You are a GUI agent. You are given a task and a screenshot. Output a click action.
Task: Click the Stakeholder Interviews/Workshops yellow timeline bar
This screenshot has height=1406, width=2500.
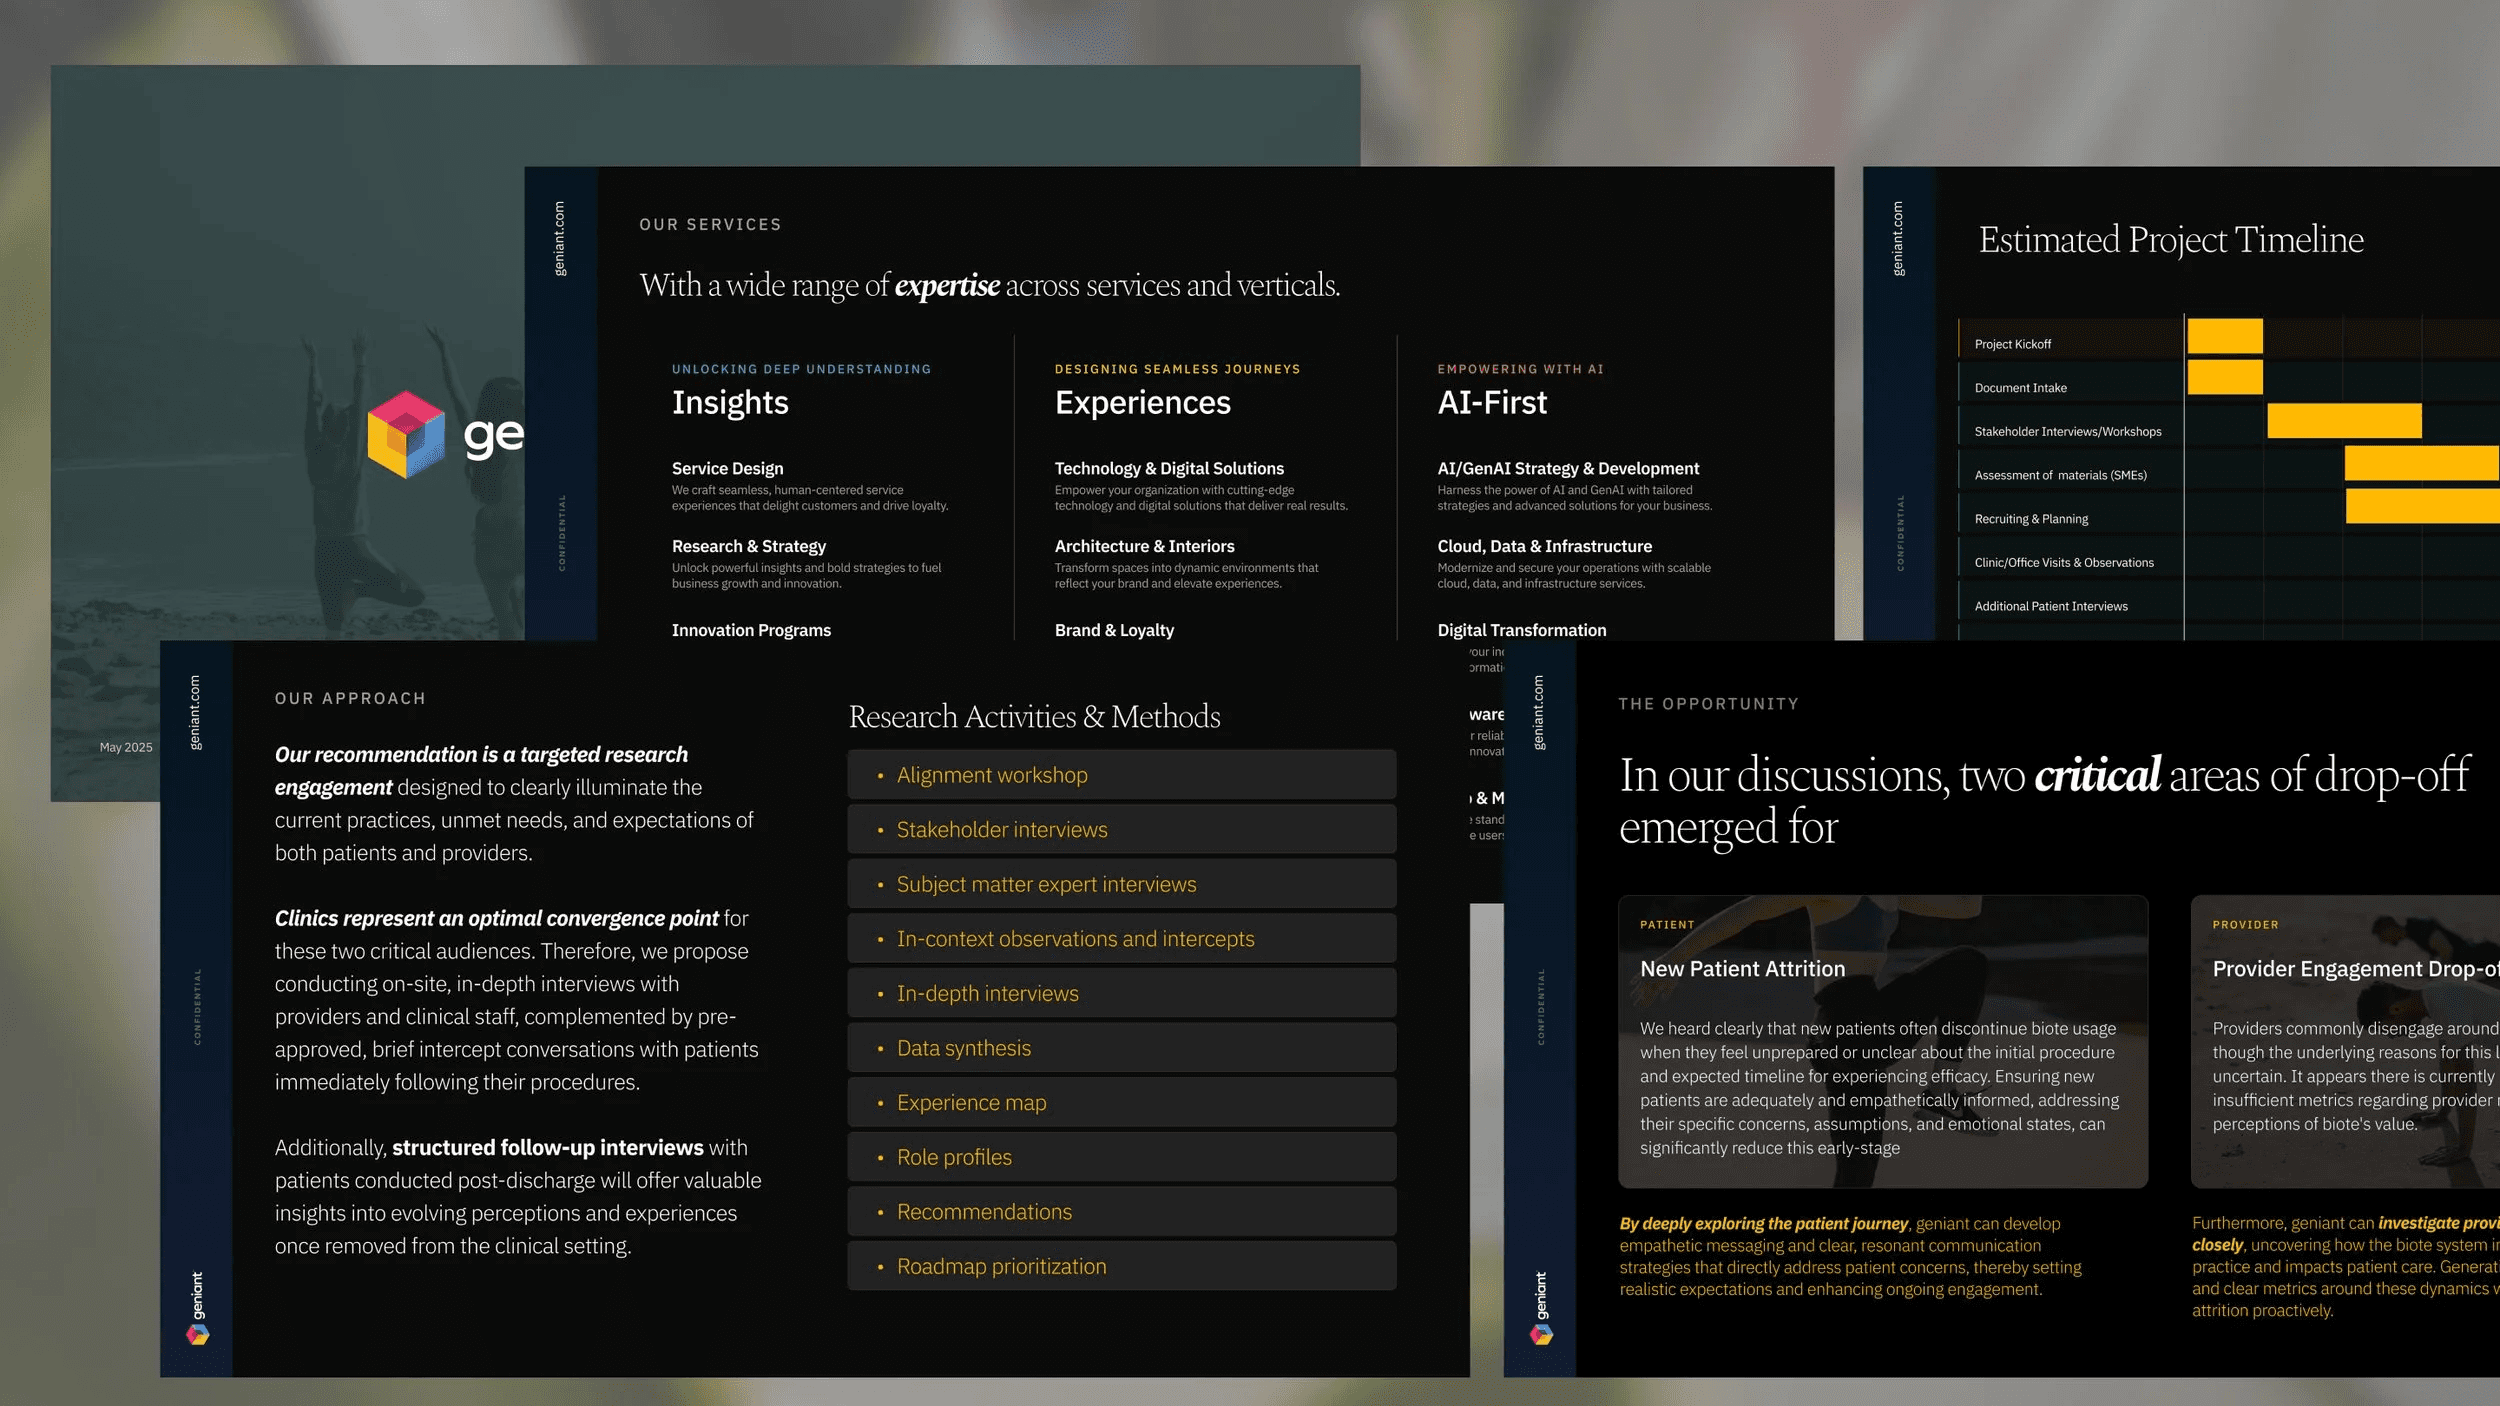click(x=2343, y=421)
